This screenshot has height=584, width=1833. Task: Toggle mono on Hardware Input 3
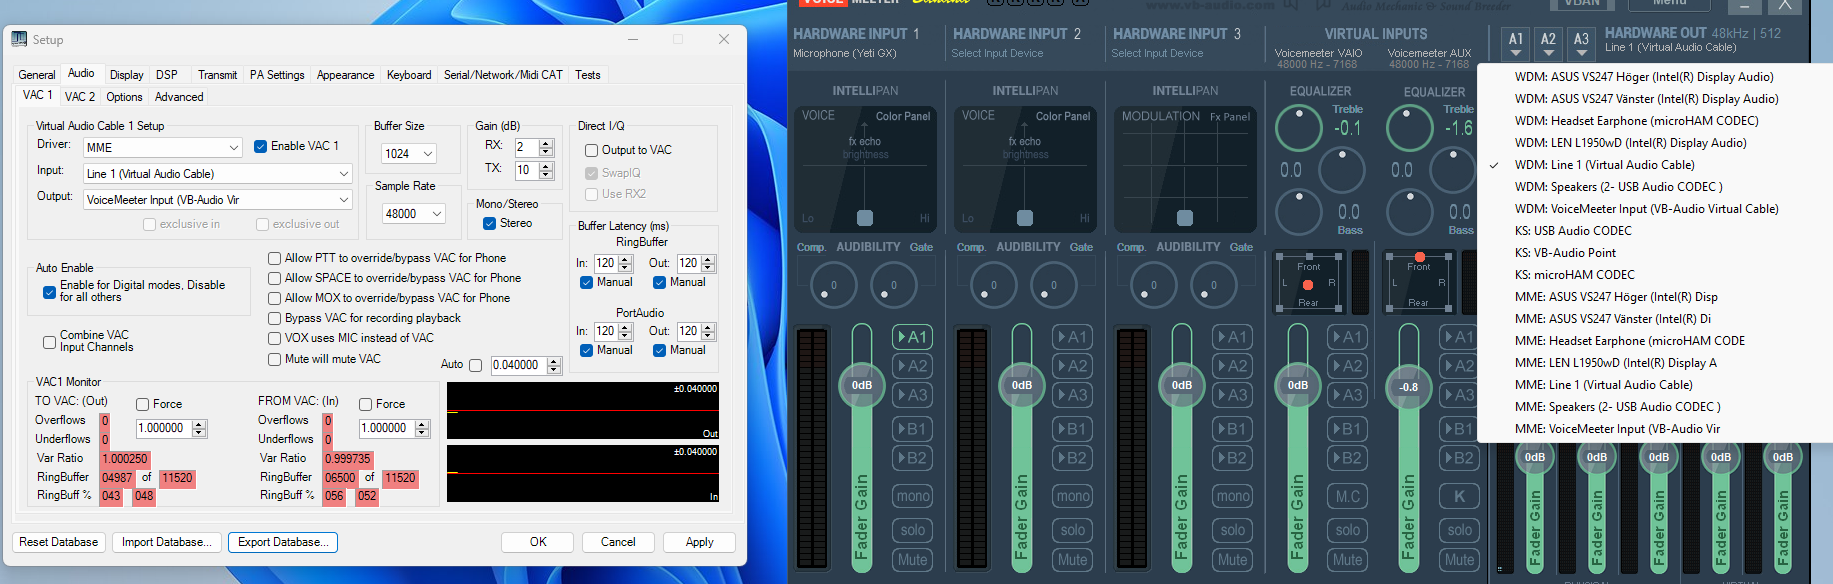(1232, 496)
